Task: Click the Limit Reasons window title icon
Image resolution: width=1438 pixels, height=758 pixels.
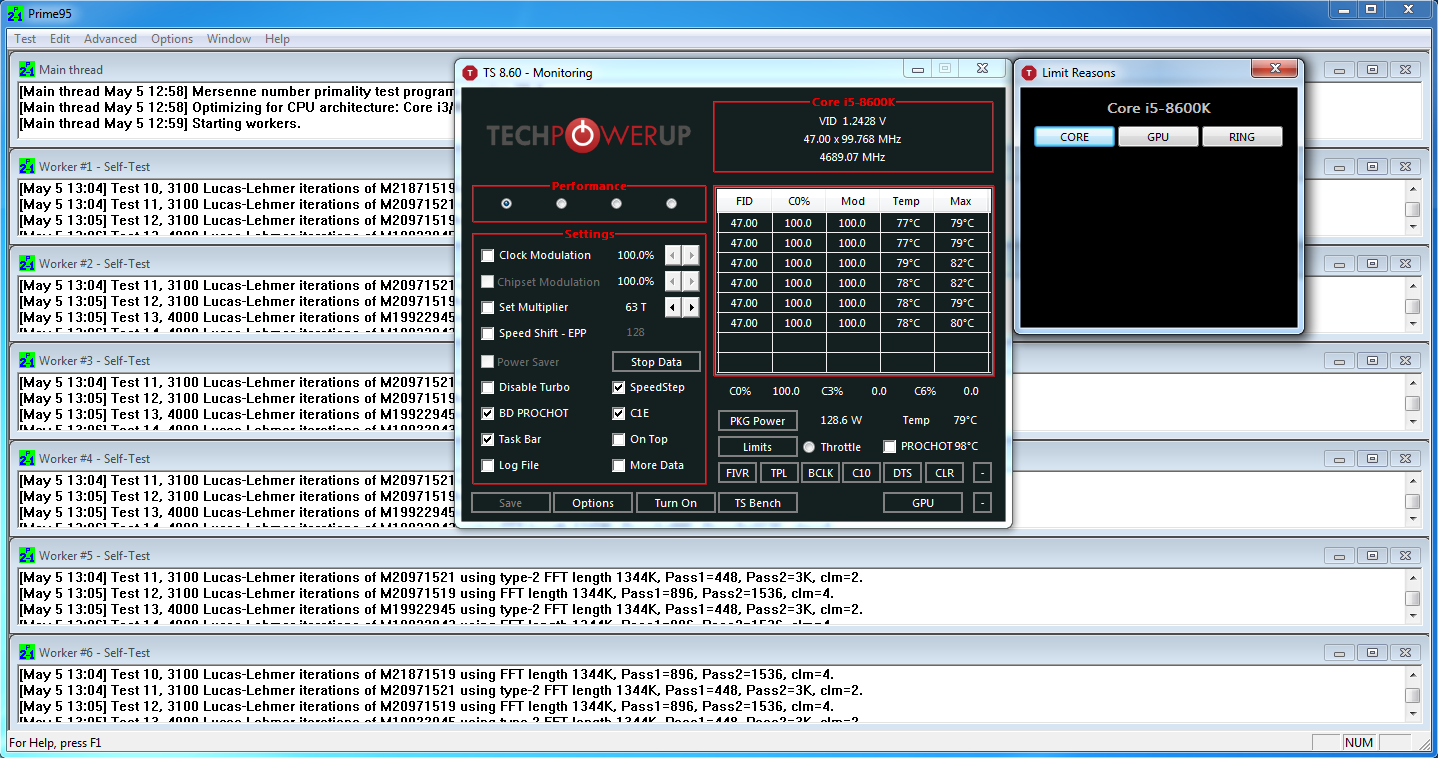Action: 1030,72
